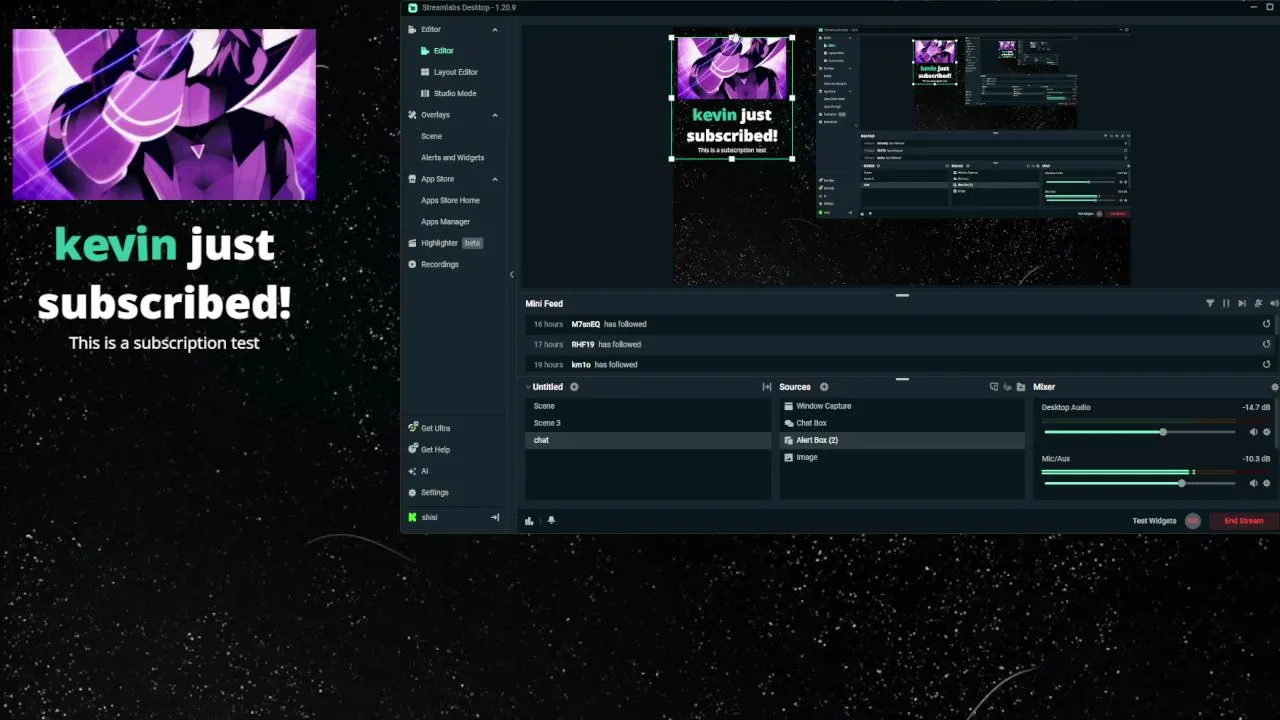The width and height of the screenshot is (1280, 720).
Task: Collapse the Overlays section chevron
Action: 494,115
